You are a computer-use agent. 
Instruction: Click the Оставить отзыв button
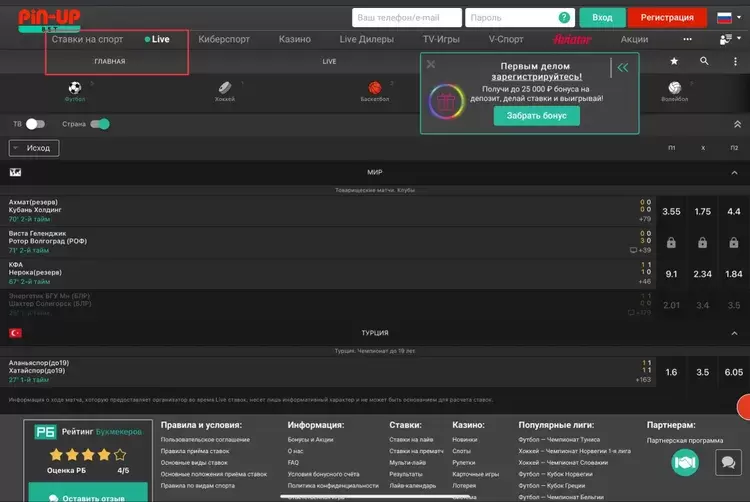[88, 493]
